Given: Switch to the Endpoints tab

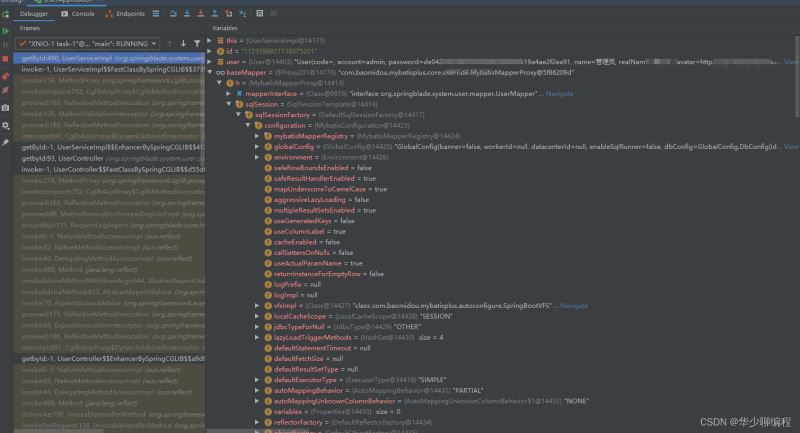Looking at the screenshot, I should tap(126, 14).
